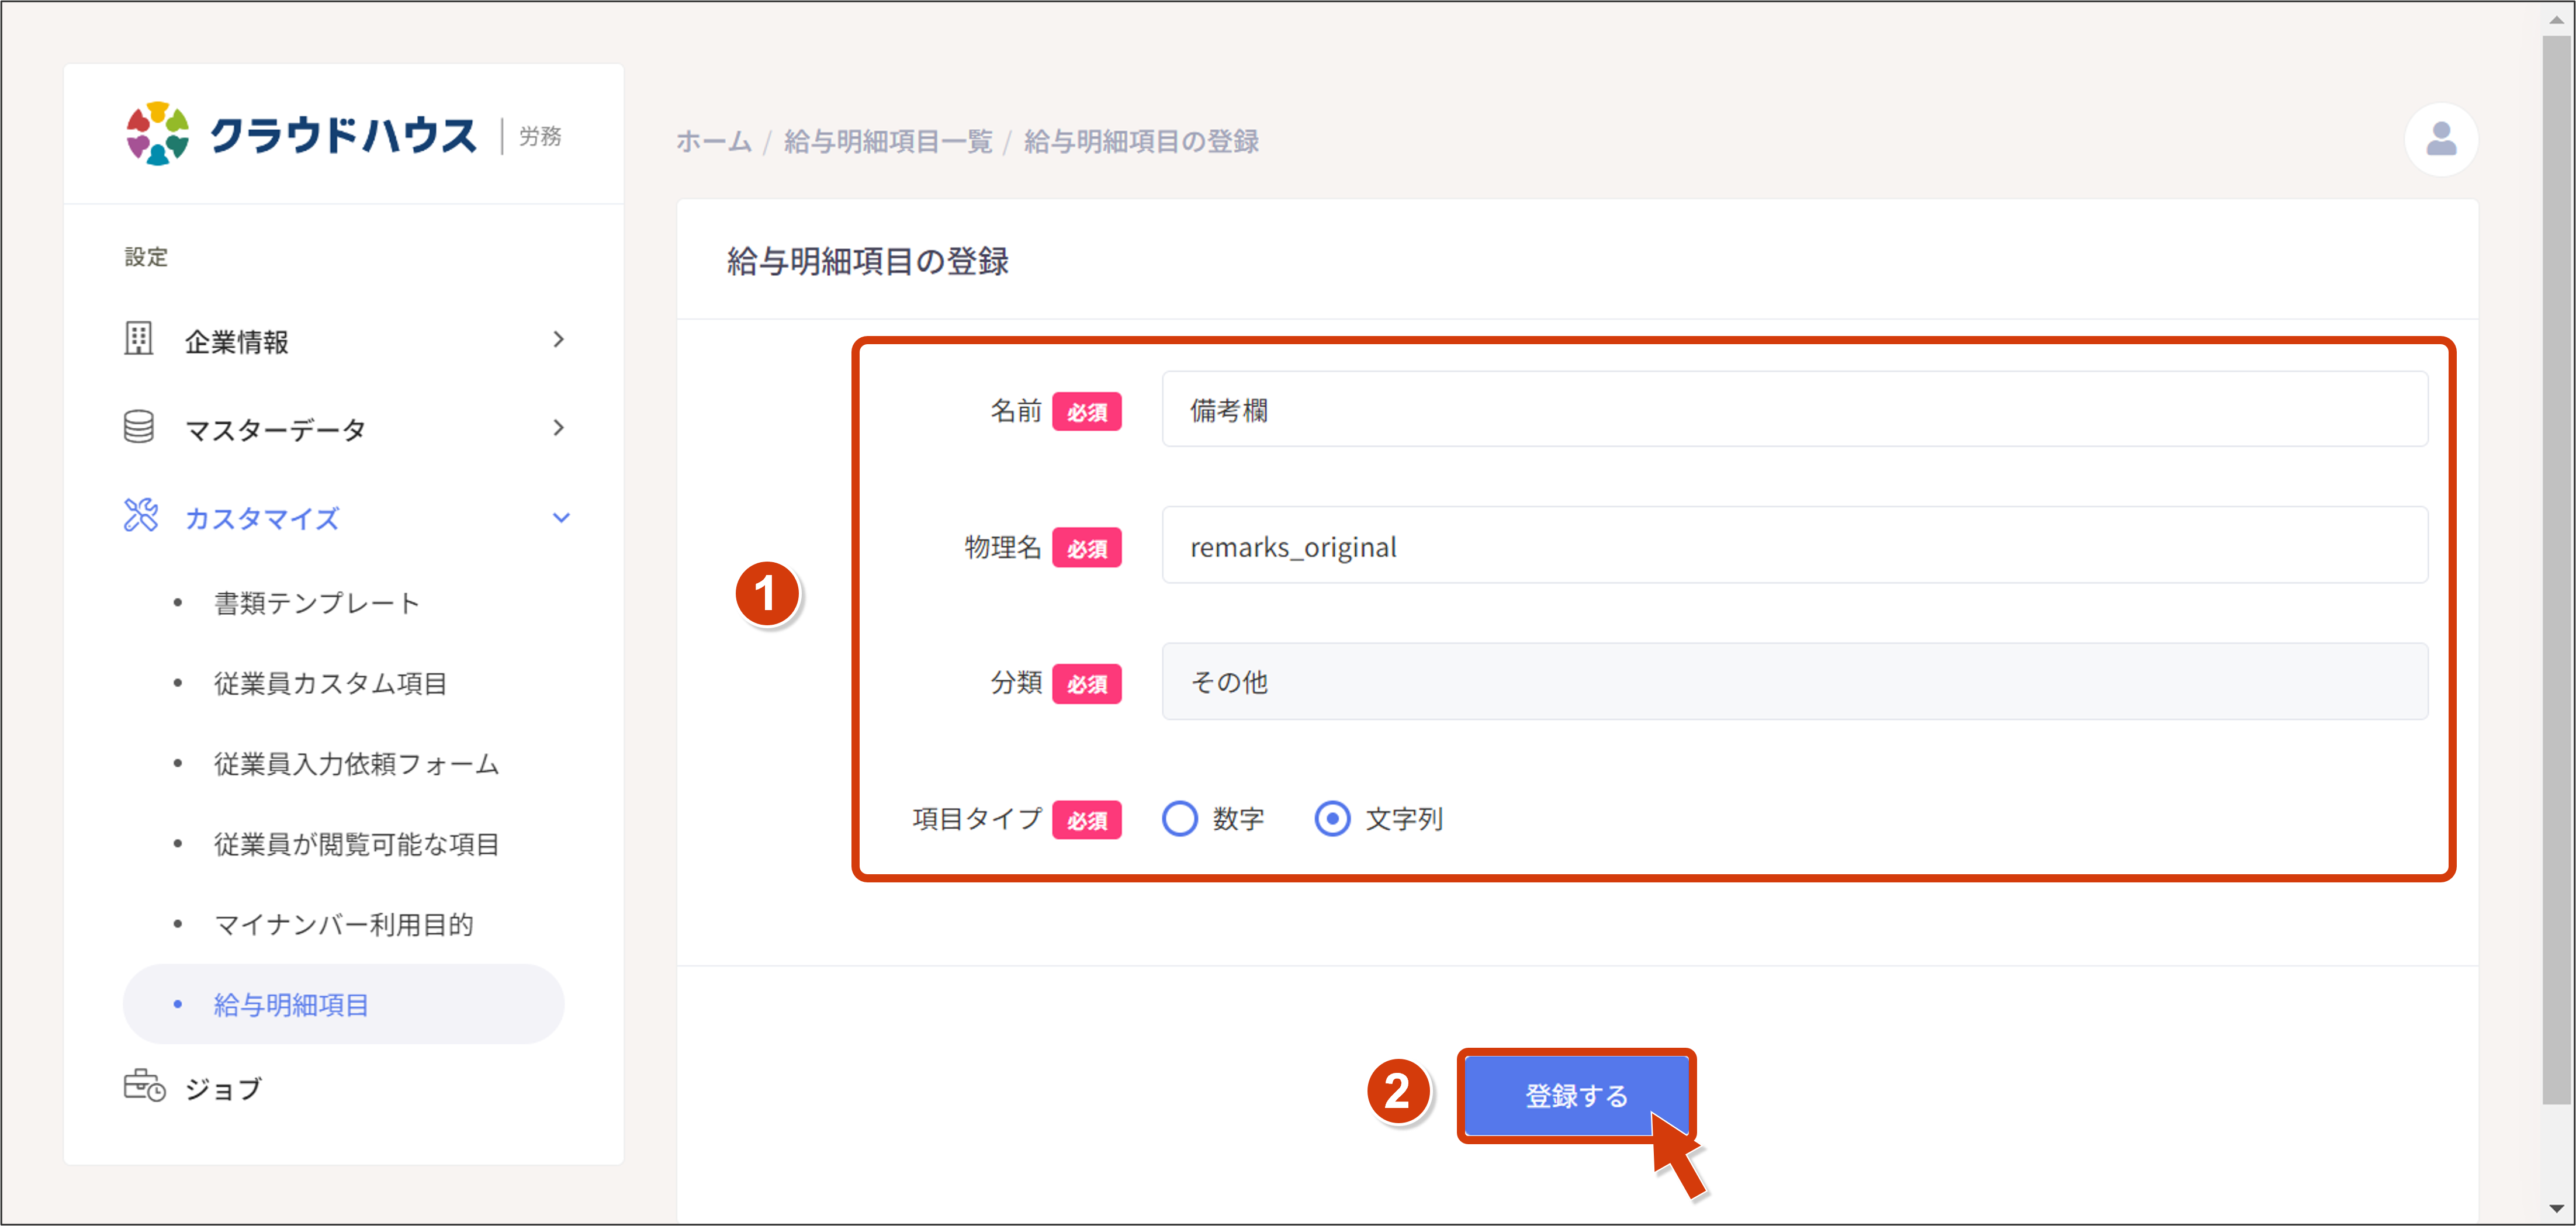The height and width of the screenshot is (1226, 2576).
Task: Click the カスタマイズ wrench icon
Action: [x=141, y=517]
